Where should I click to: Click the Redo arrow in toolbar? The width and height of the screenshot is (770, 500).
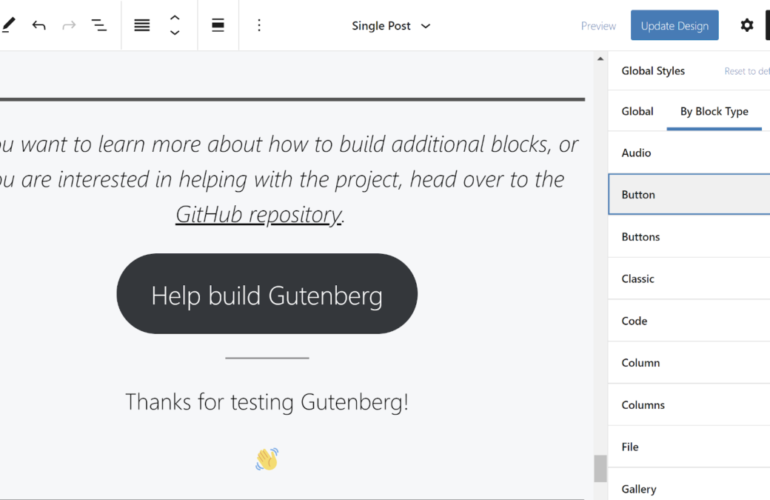pyautogui.click(x=69, y=25)
